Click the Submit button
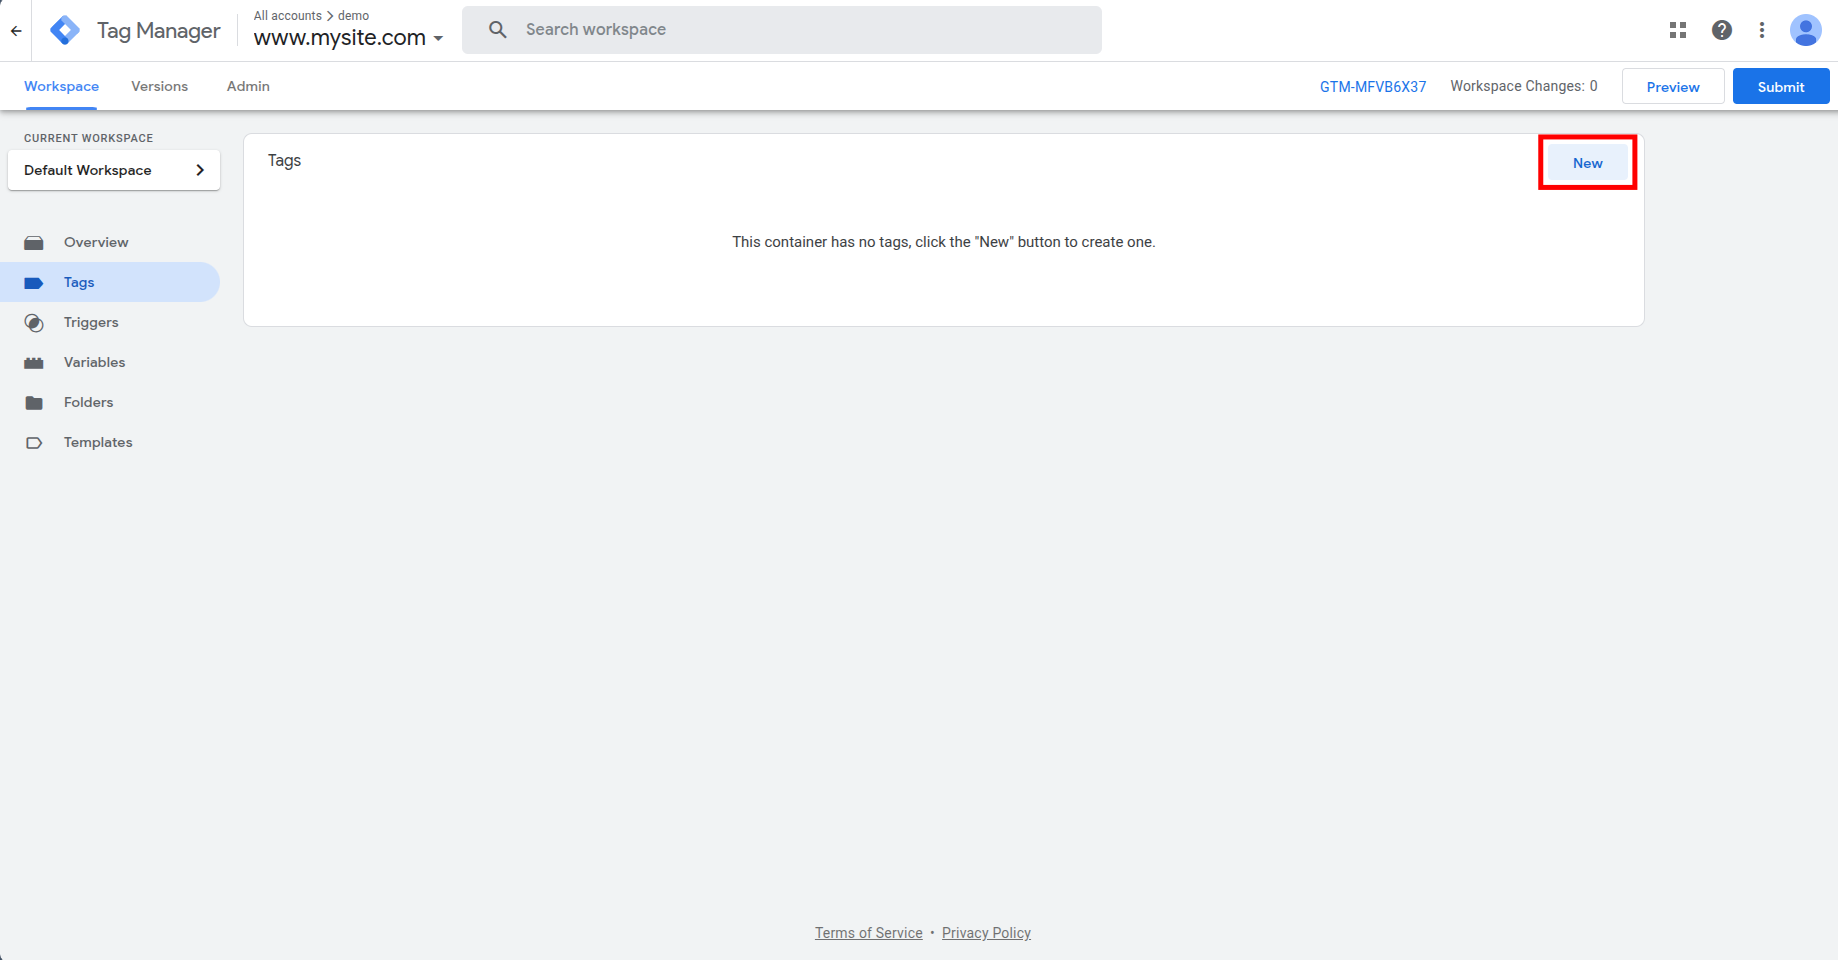The width and height of the screenshot is (1838, 960). [1781, 87]
